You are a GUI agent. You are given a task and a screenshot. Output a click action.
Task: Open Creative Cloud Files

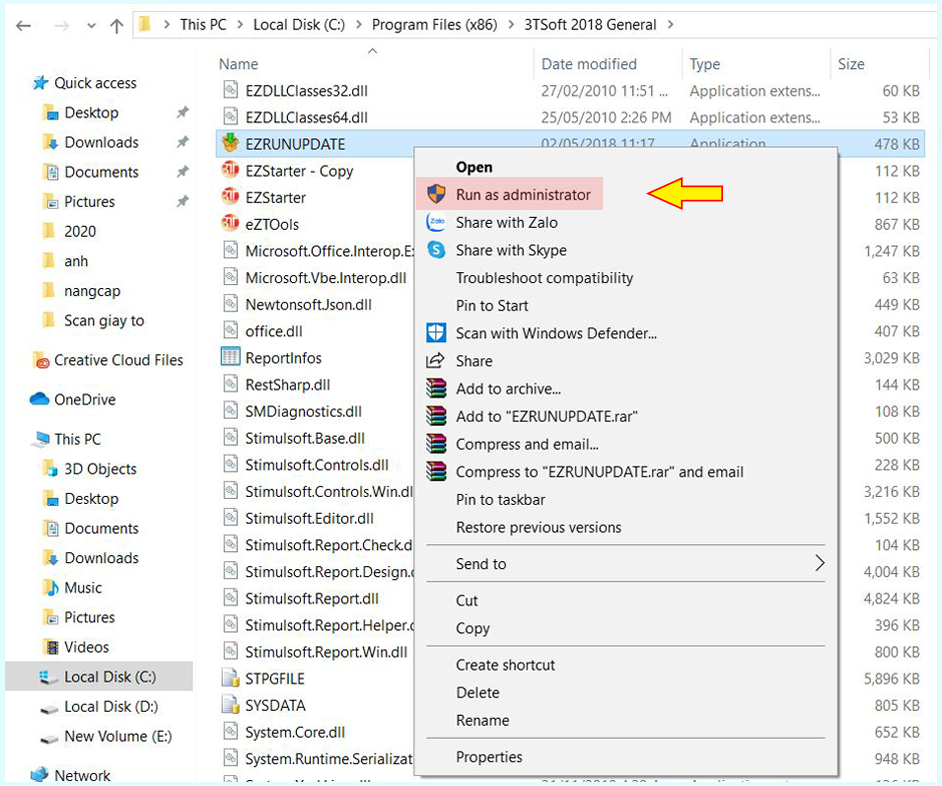118,360
